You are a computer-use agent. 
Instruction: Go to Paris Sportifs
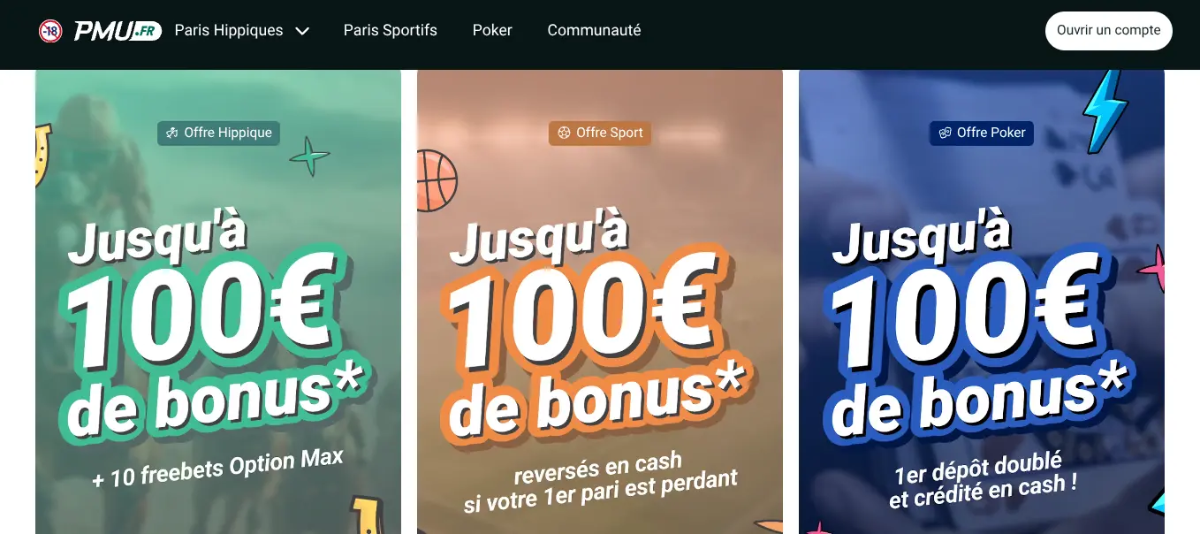(x=390, y=31)
